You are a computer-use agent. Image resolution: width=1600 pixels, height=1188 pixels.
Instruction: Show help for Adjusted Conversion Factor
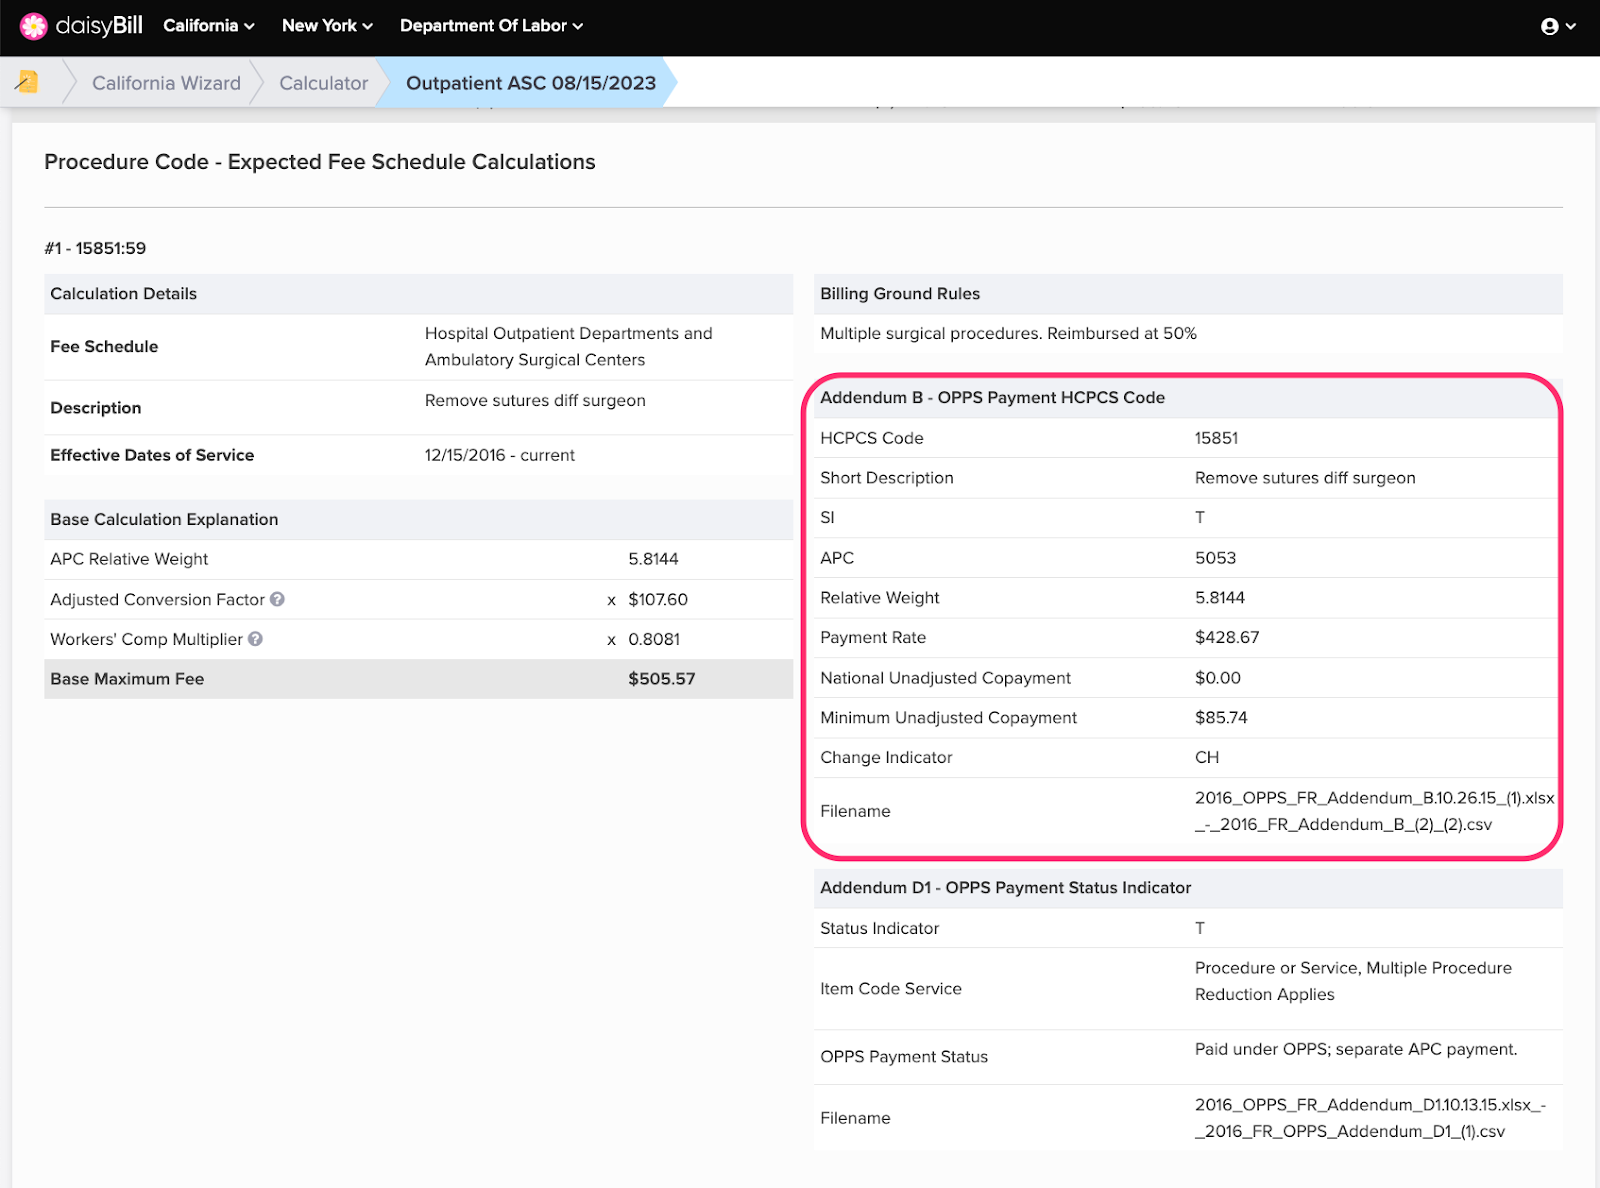pyautogui.click(x=278, y=599)
